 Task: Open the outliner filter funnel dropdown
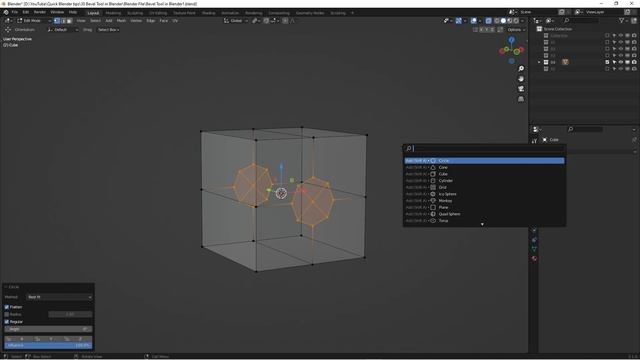tap(624, 20)
